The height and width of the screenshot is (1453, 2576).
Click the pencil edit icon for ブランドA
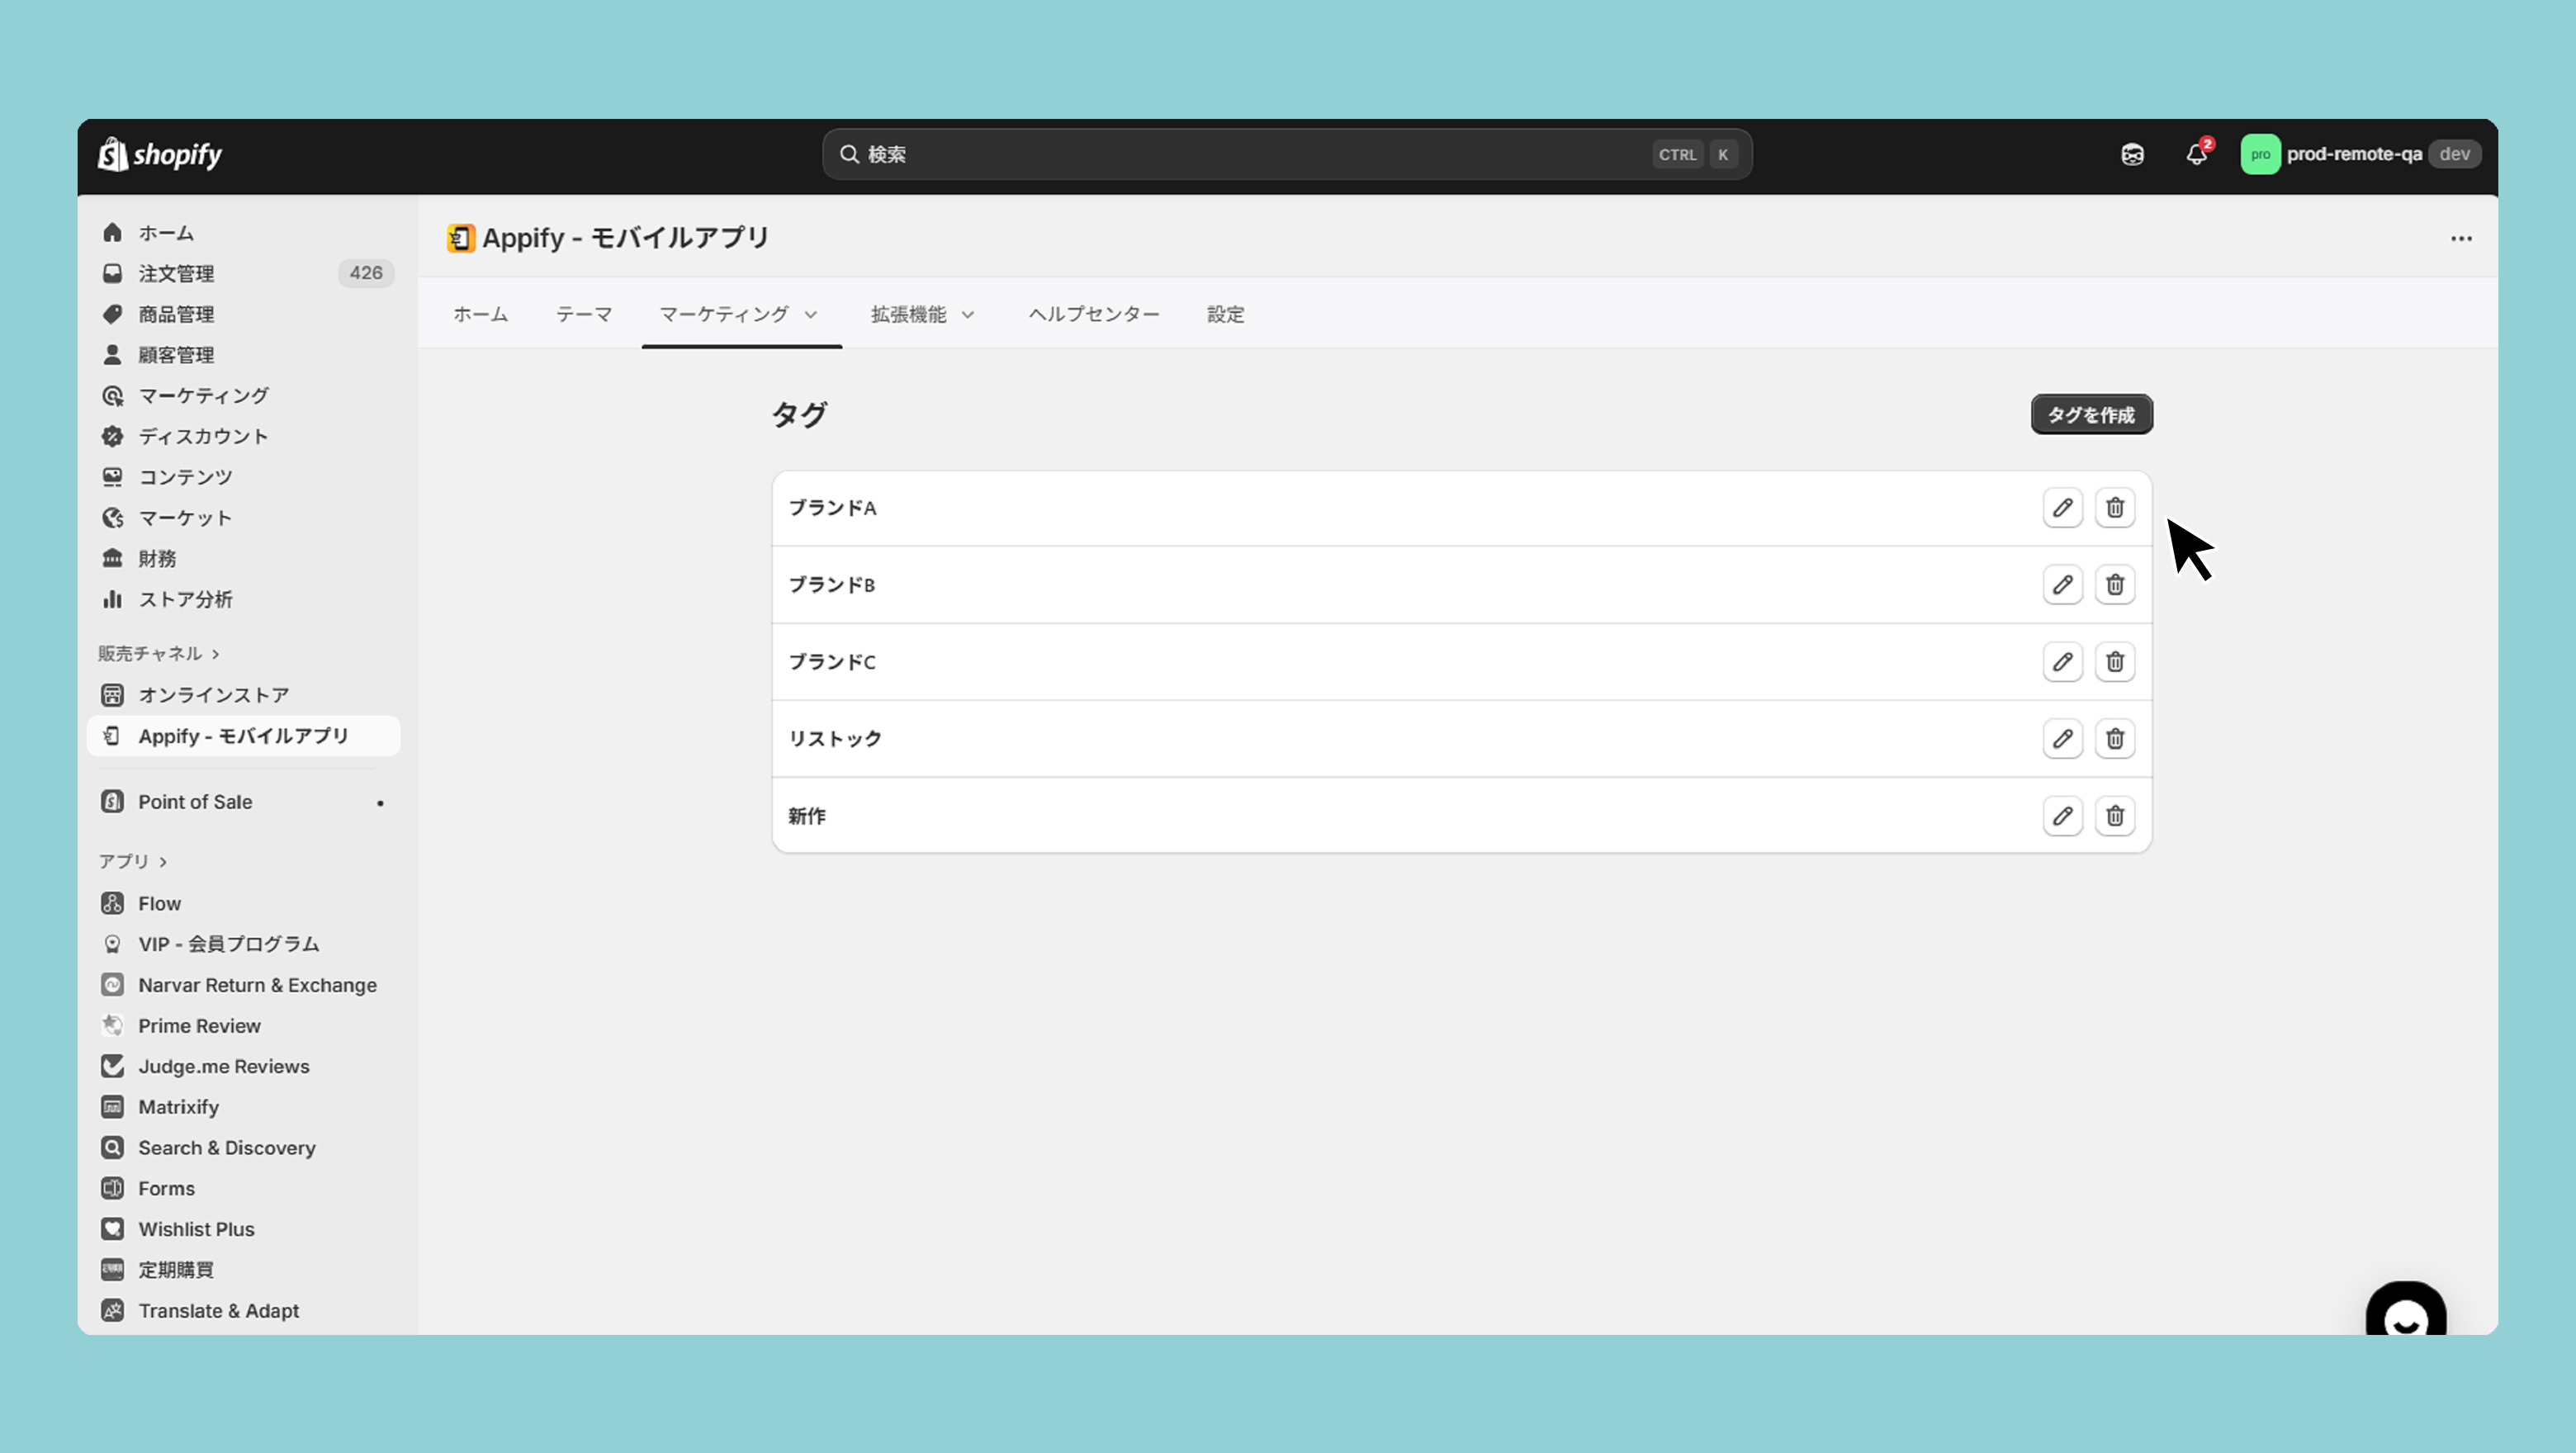coord(2062,508)
